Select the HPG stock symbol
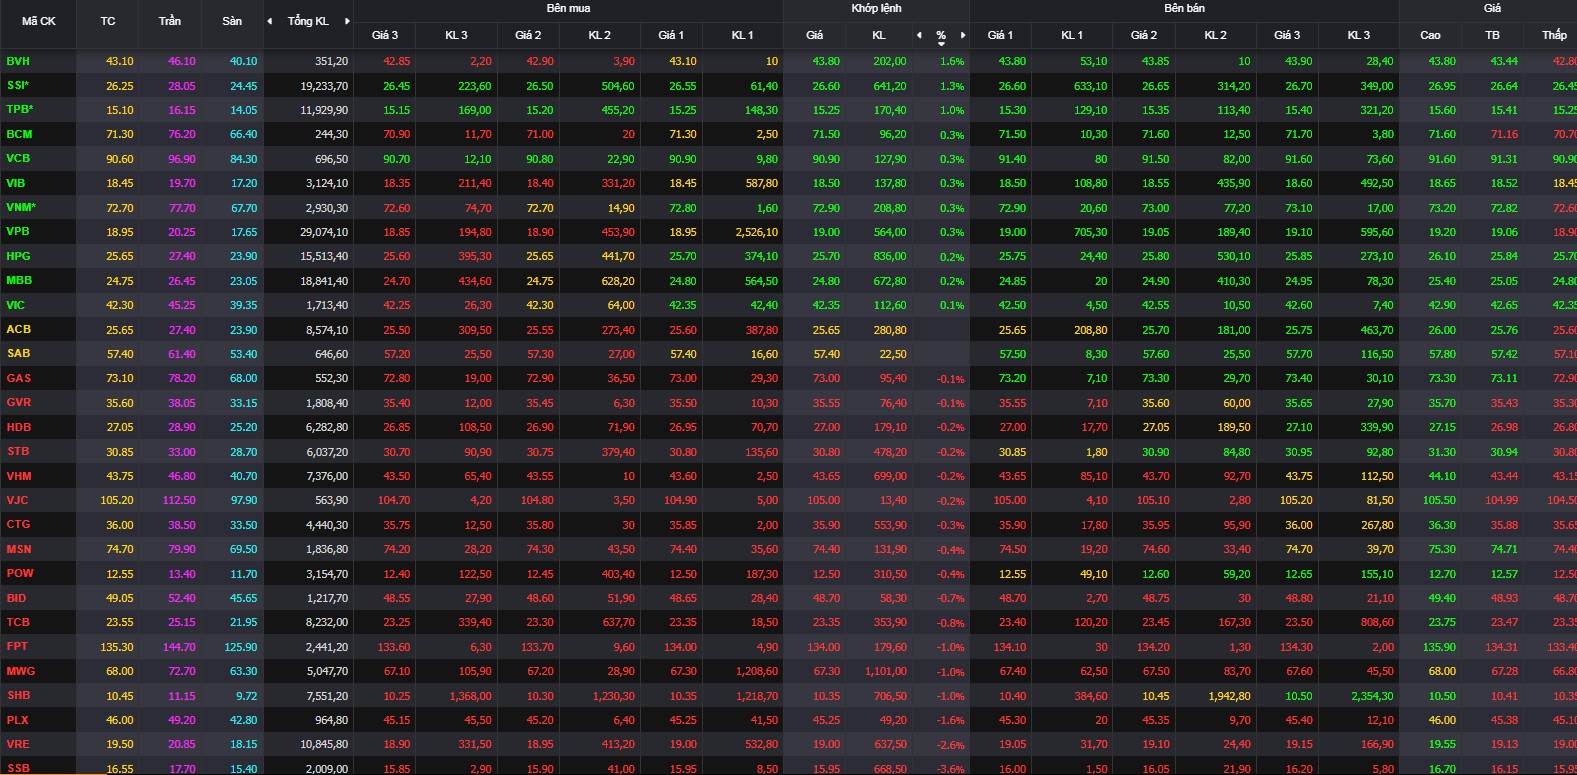1577x775 pixels. point(18,256)
